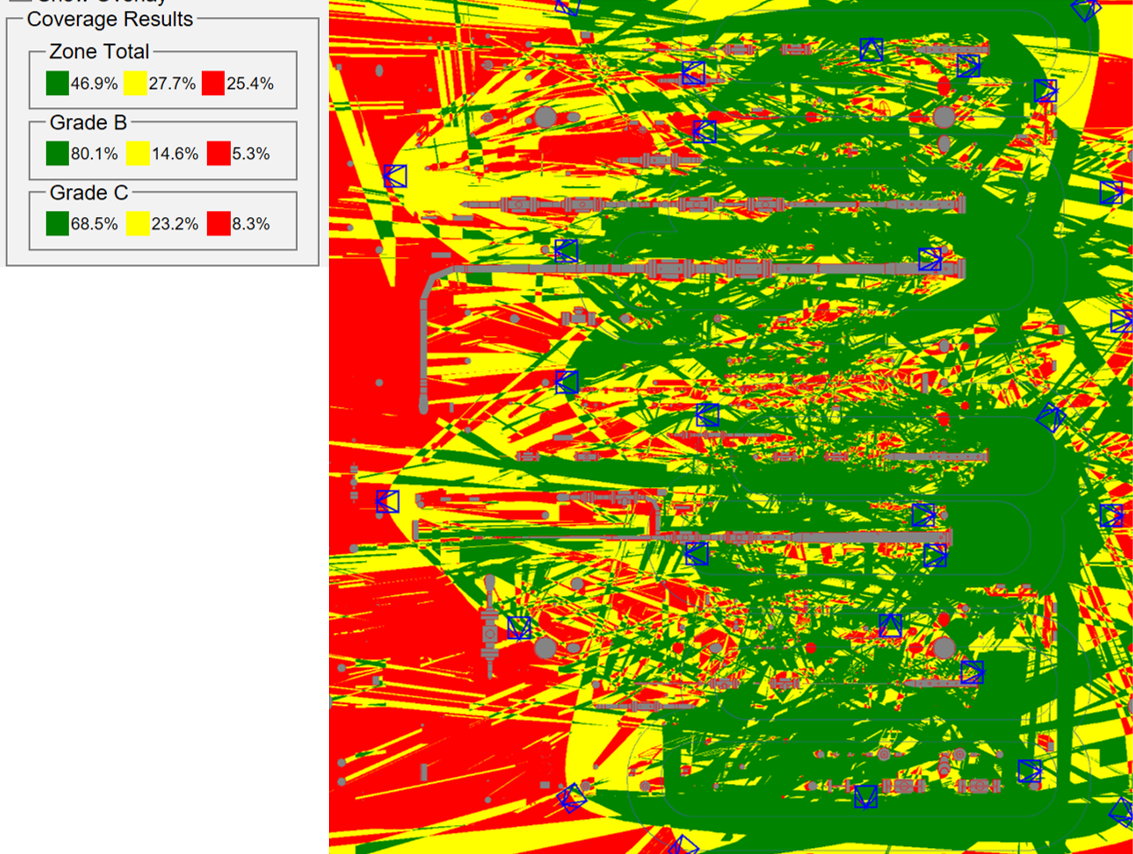Click the green swatch in Zone Total
The width and height of the screenshot is (1133, 854).
click(57, 83)
